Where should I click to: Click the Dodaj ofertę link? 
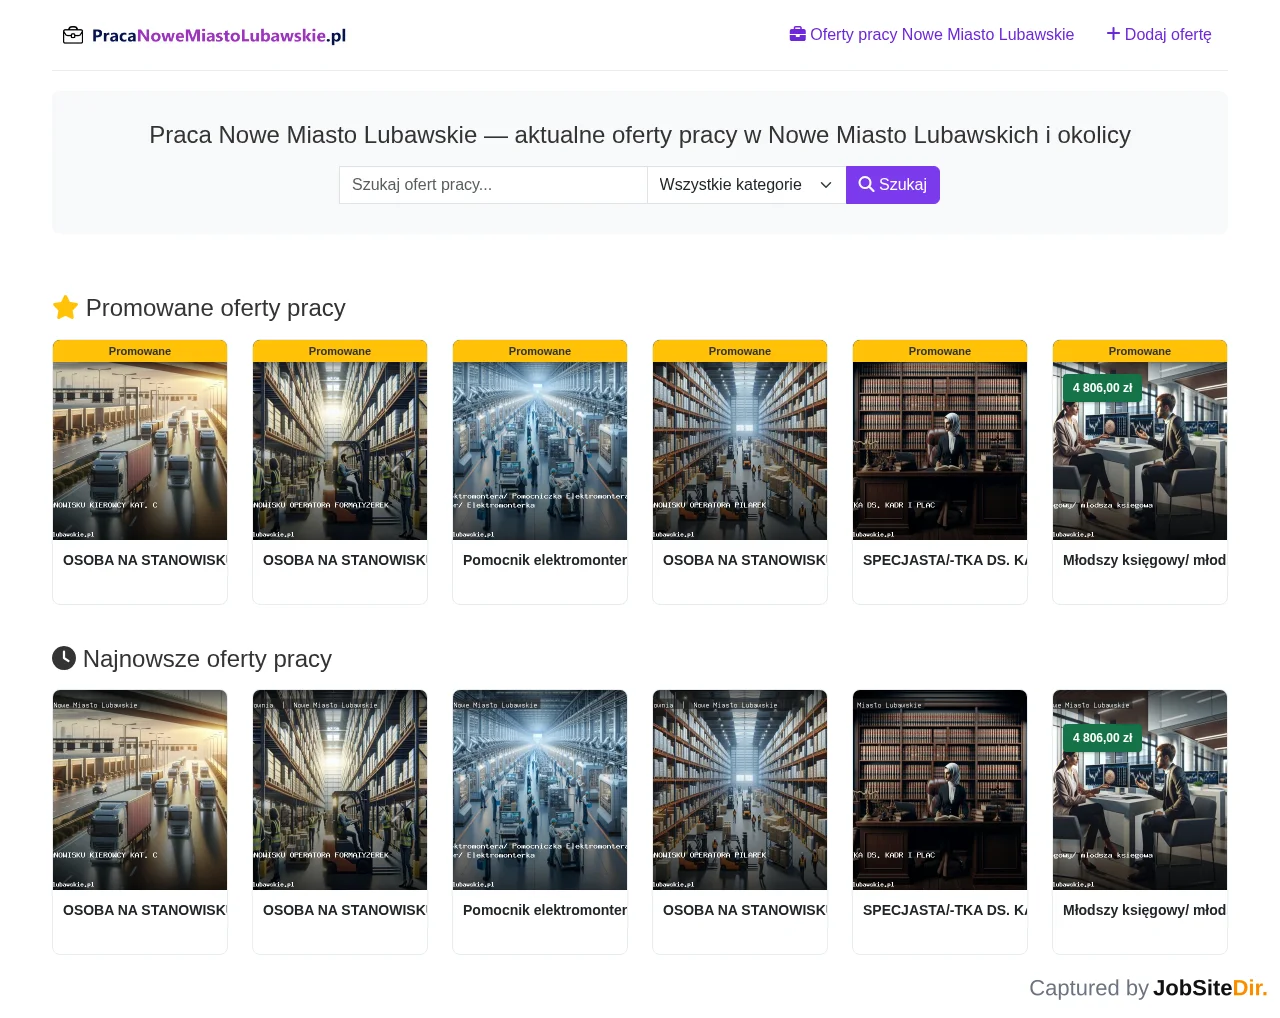tap(1159, 35)
